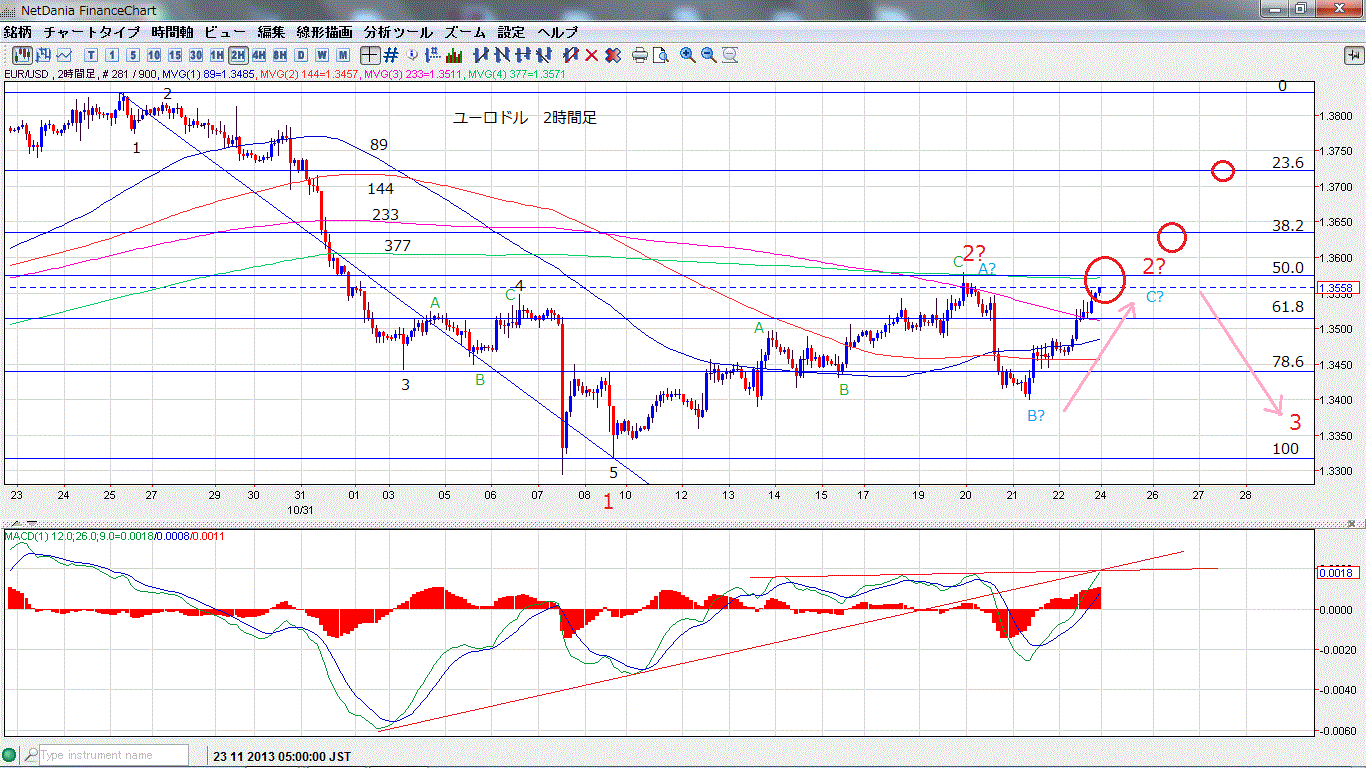Click the 'Type instrument name' search field
This screenshot has width=1366, height=768.
(x=112, y=755)
